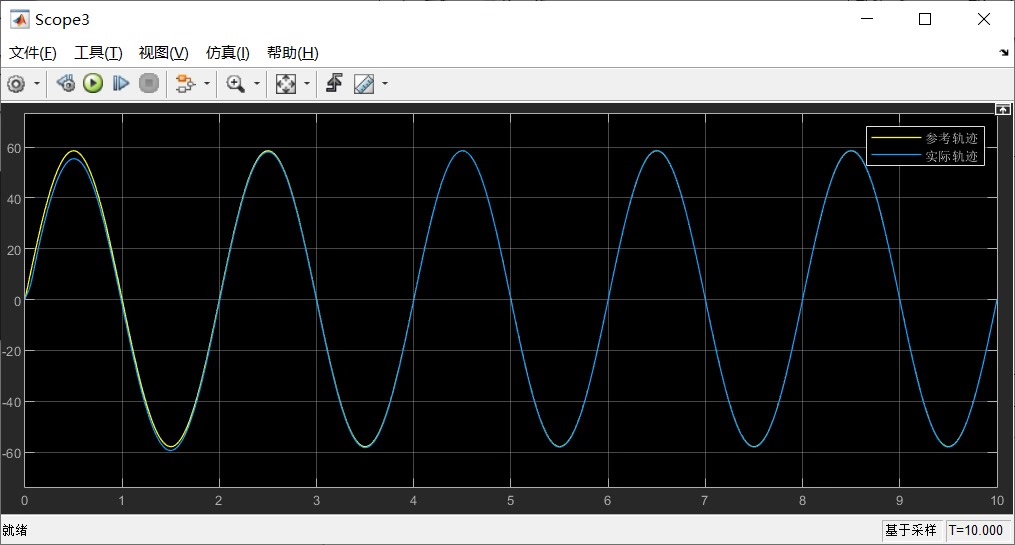Open the 文件(F) menu
The width and height of the screenshot is (1015, 545).
33,53
